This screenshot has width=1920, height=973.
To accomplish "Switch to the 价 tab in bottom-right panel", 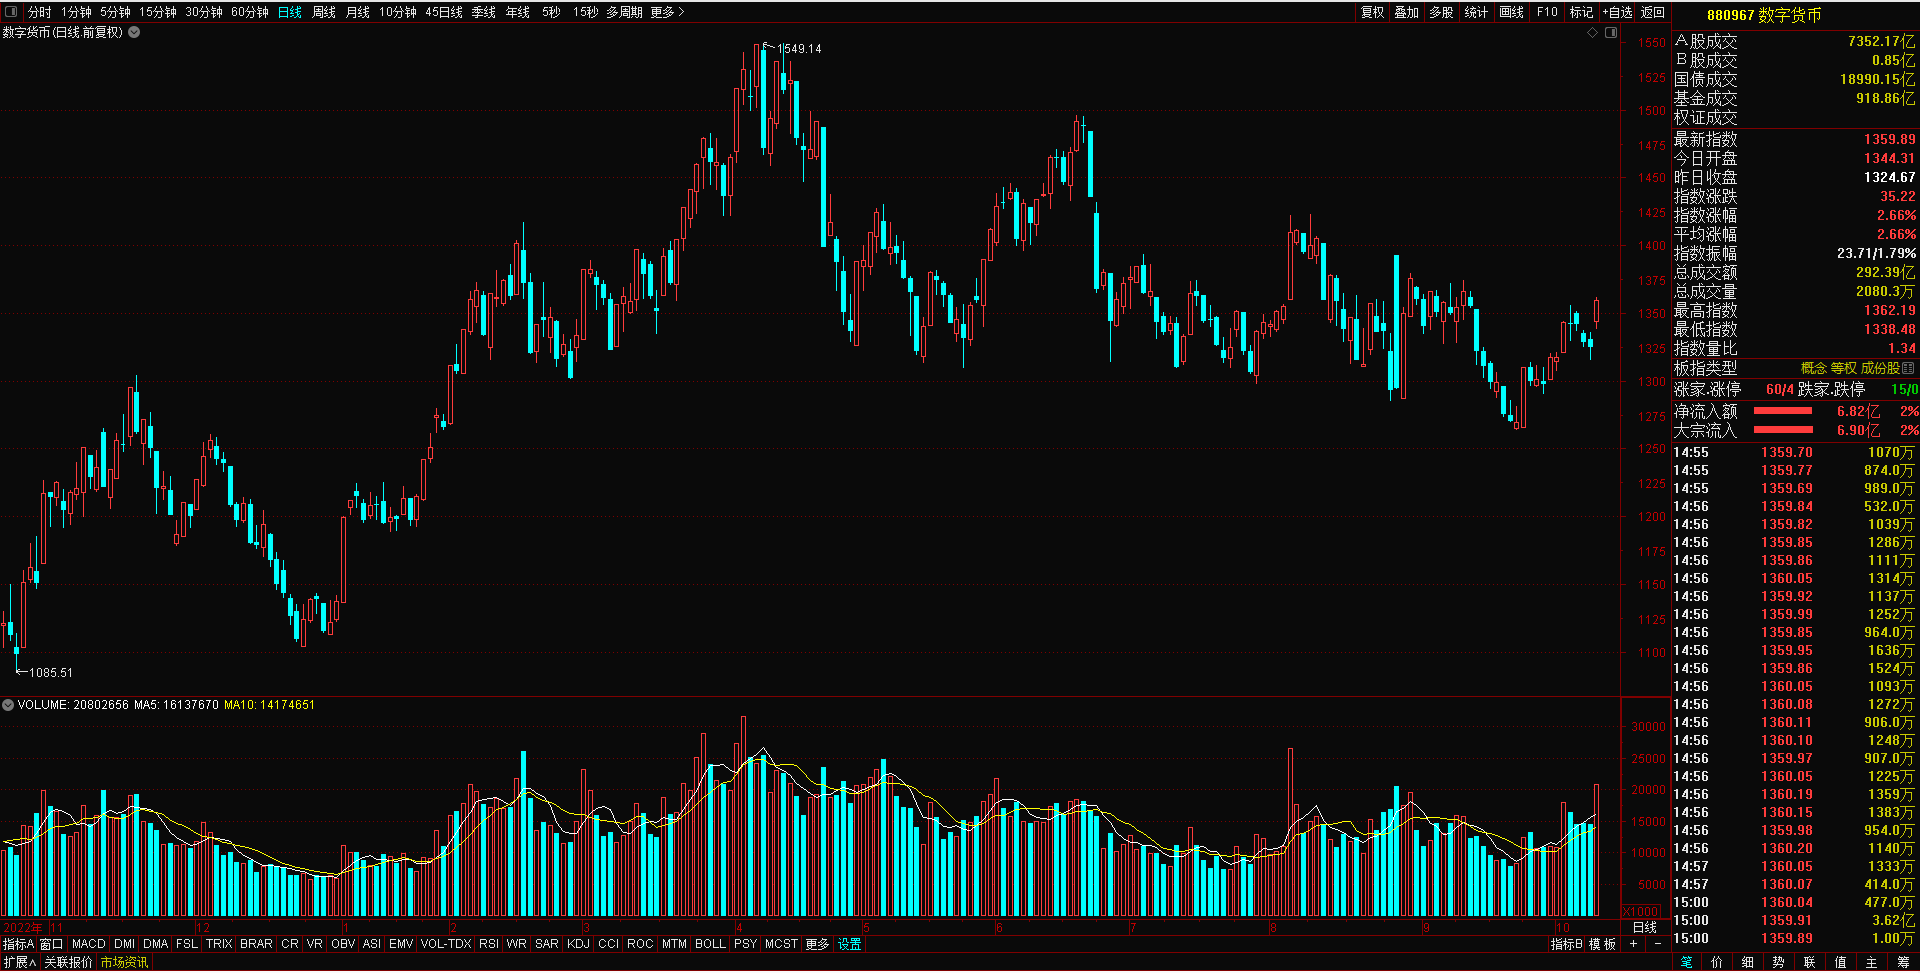I will [1717, 962].
